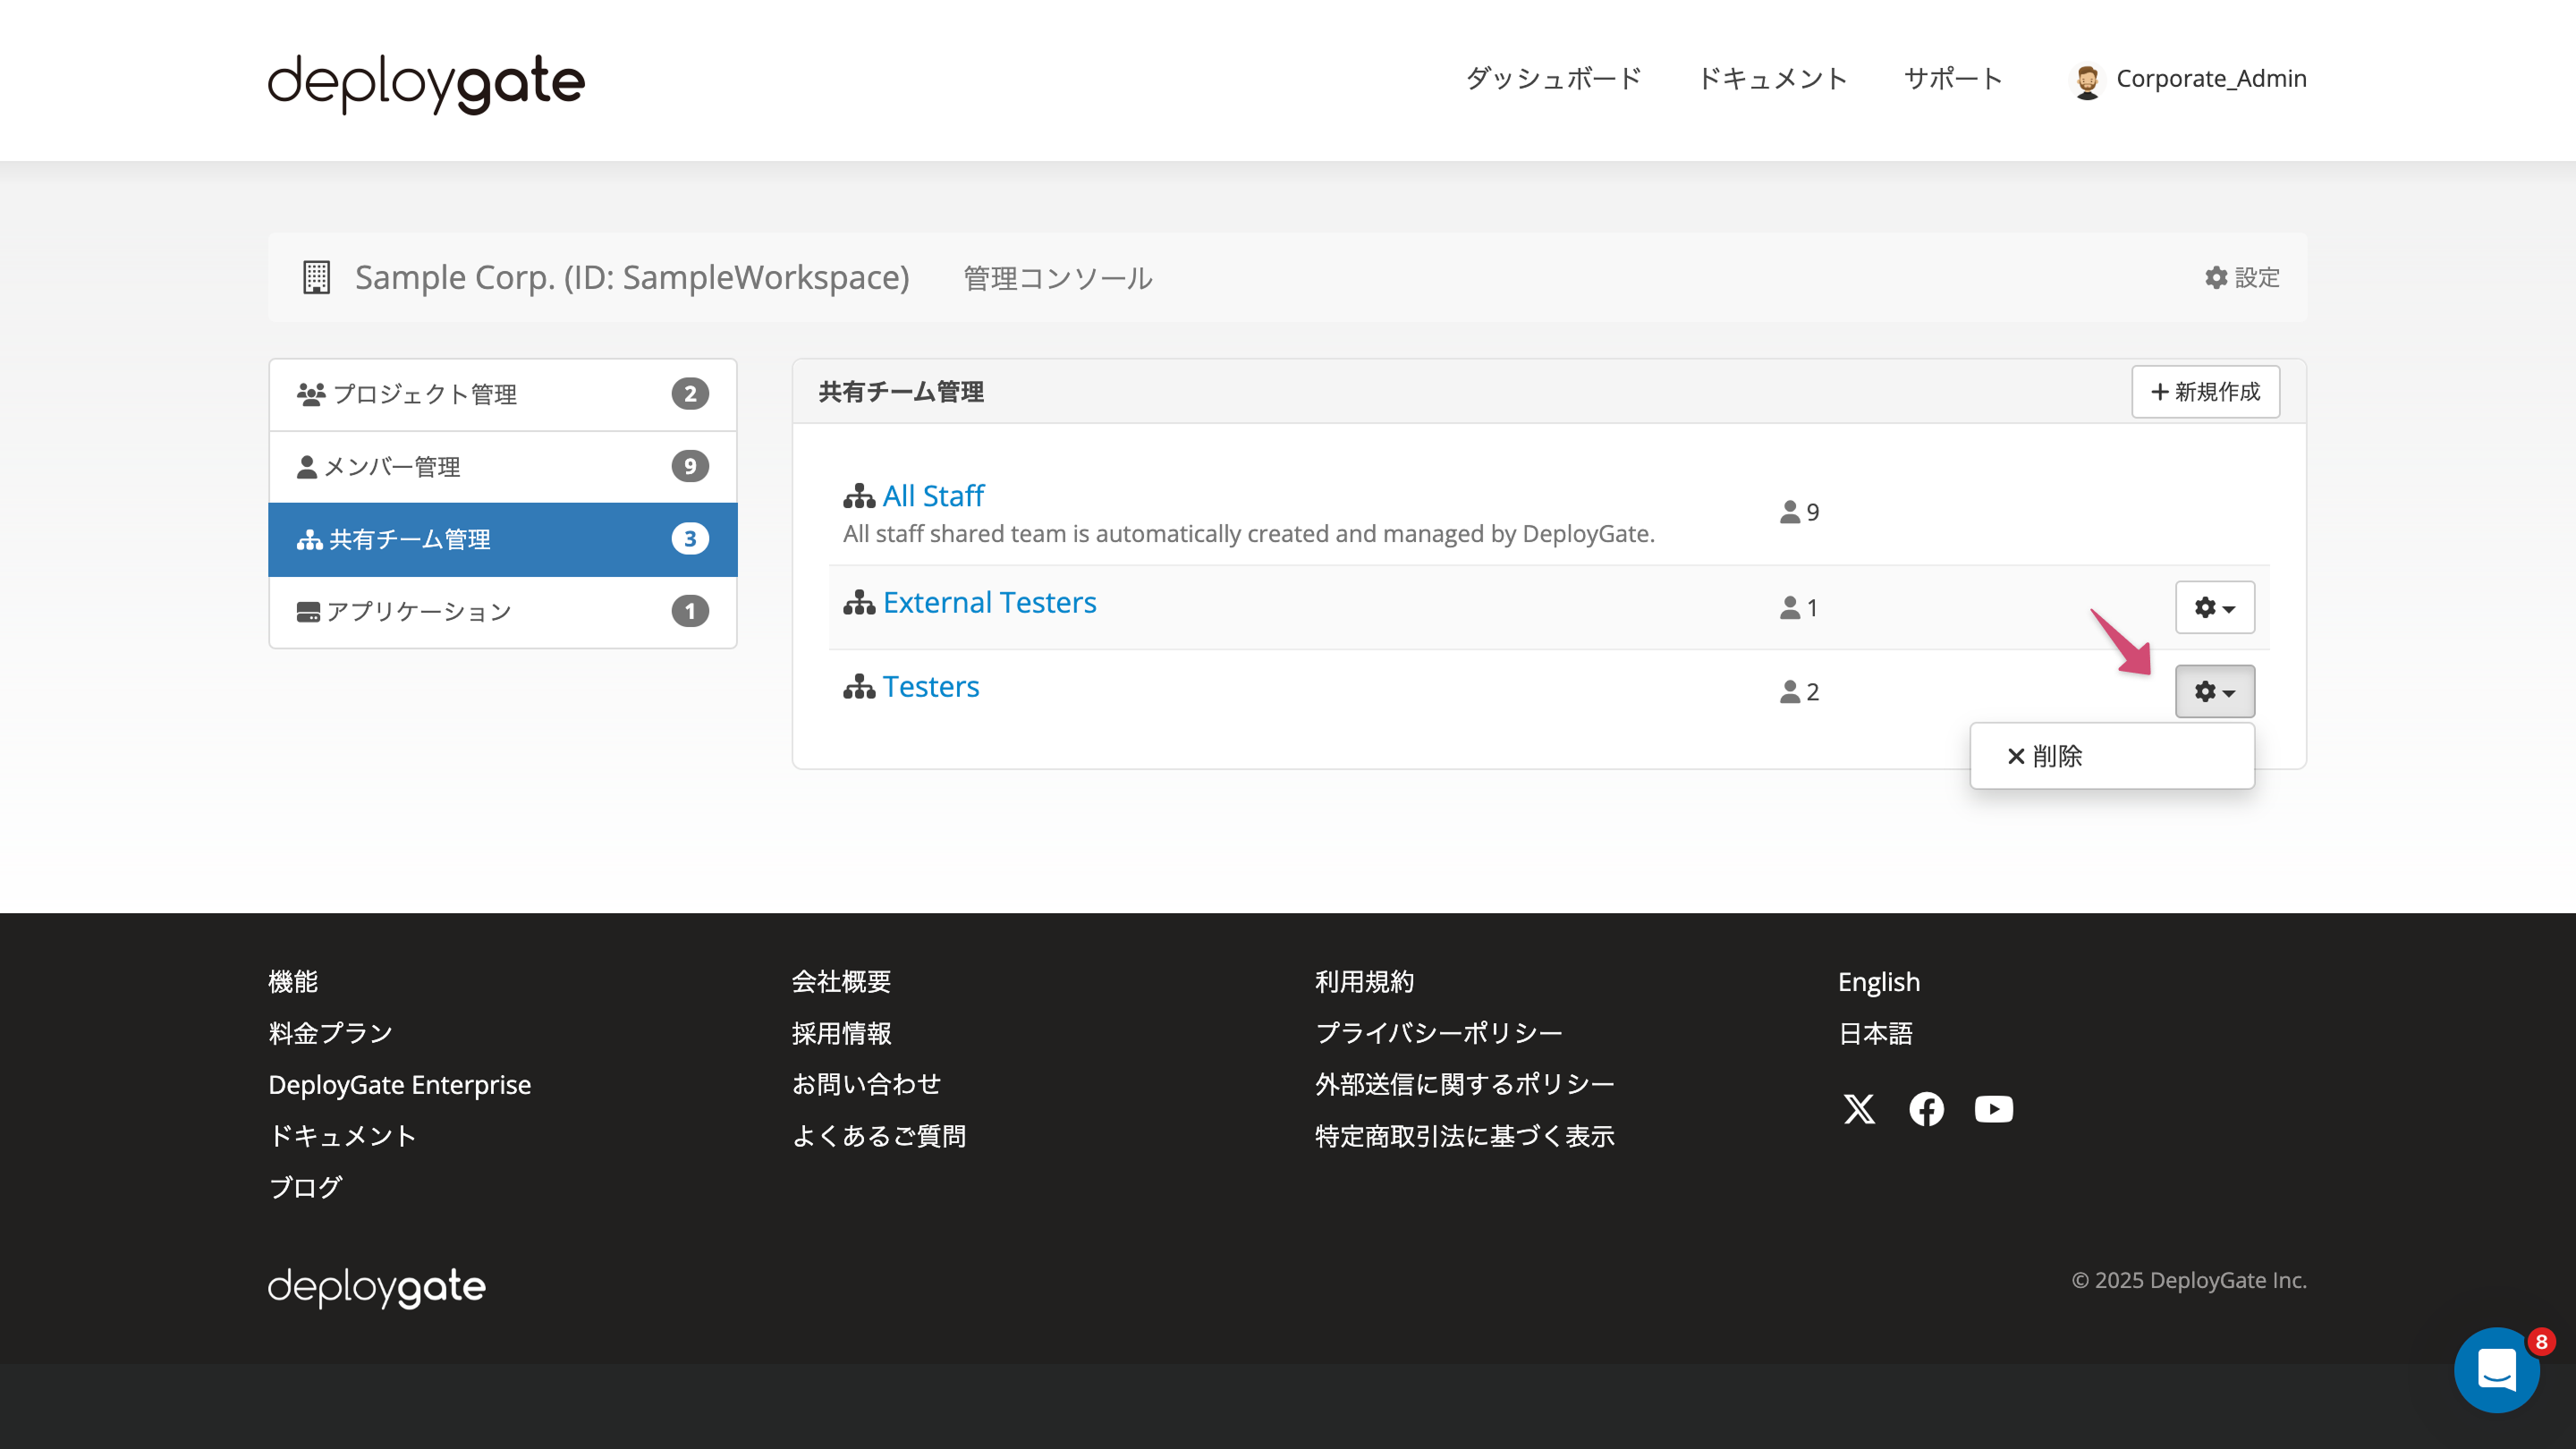Image resolution: width=2576 pixels, height=1449 pixels.
Task: Open the gear dropdown for Testers
Action: pyautogui.click(x=2214, y=691)
